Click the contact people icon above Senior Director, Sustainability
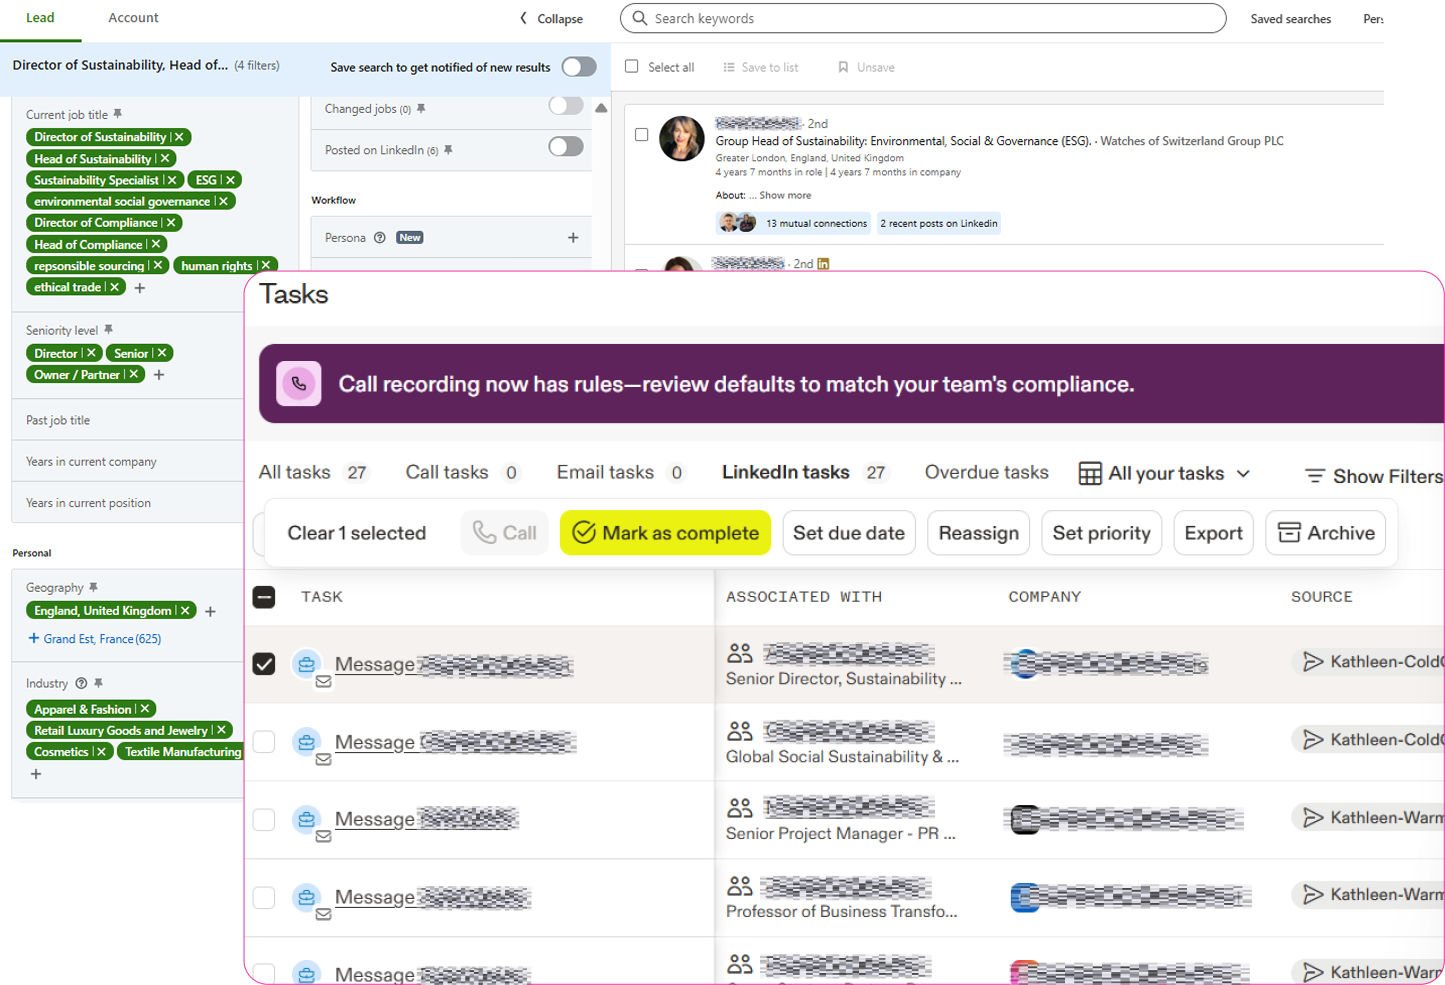This screenshot has height=985, width=1445. pyautogui.click(x=740, y=653)
